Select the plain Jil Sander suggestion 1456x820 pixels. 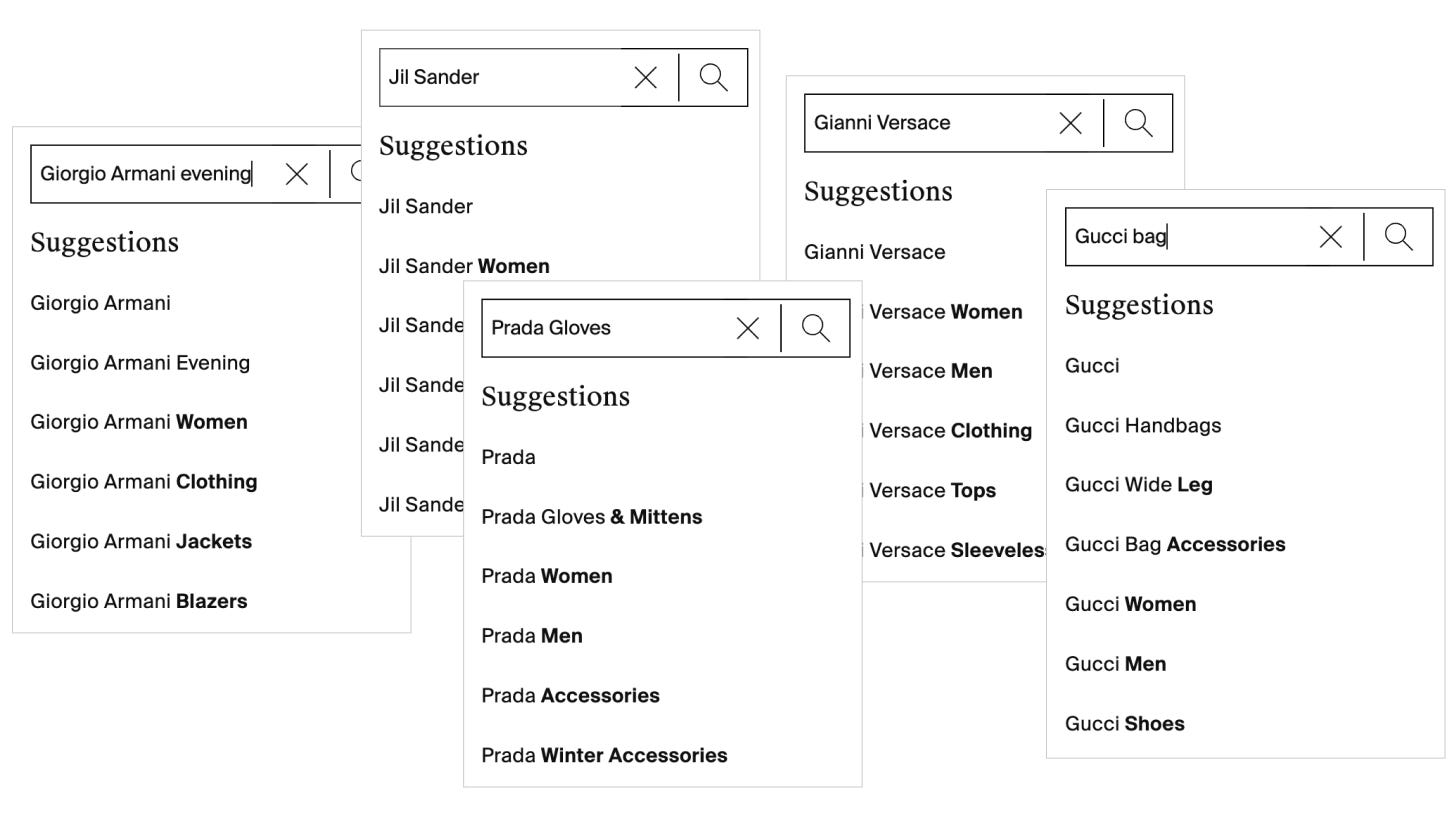click(426, 207)
